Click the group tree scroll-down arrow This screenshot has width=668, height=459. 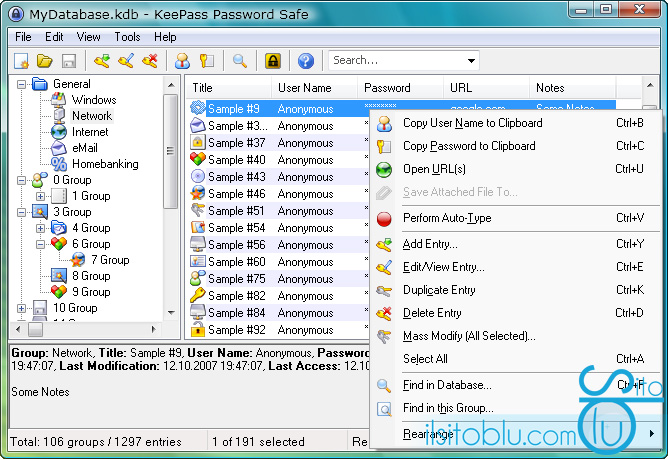click(x=171, y=313)
